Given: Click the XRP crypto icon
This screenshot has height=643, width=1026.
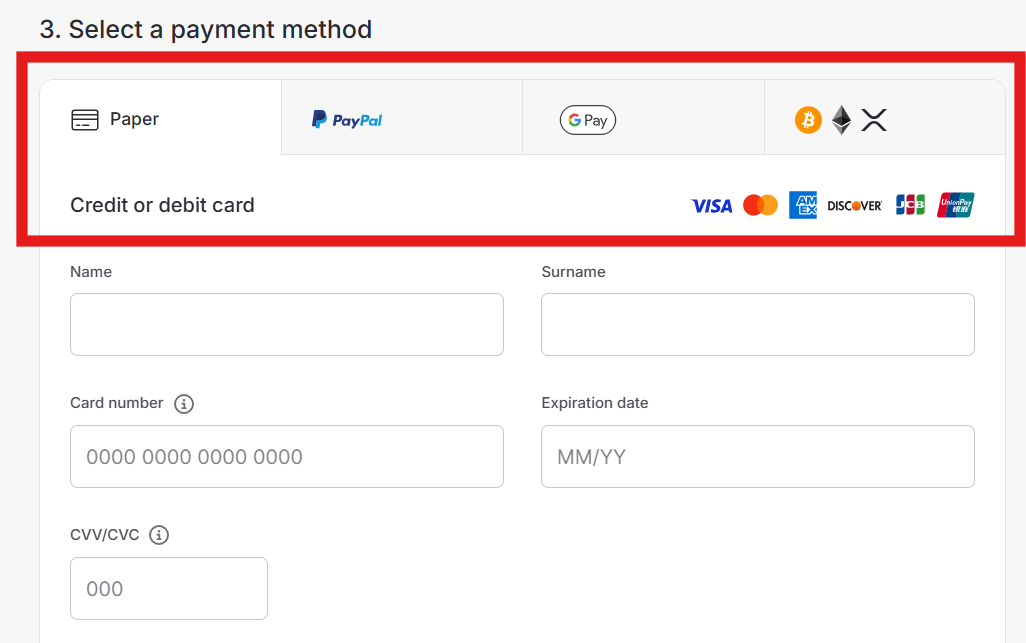Looking at the screenshot, I should (x=874, y=121).
